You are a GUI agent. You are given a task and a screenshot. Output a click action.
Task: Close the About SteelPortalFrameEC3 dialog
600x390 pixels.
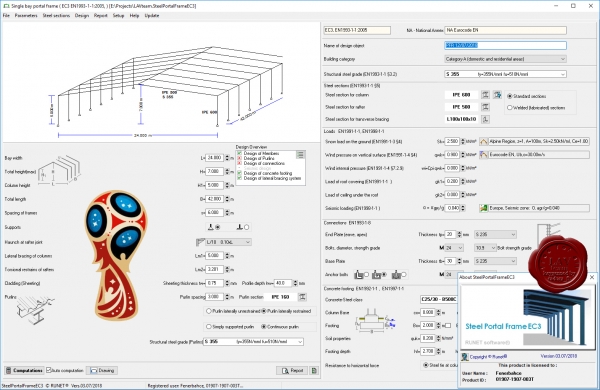[592, 277]
